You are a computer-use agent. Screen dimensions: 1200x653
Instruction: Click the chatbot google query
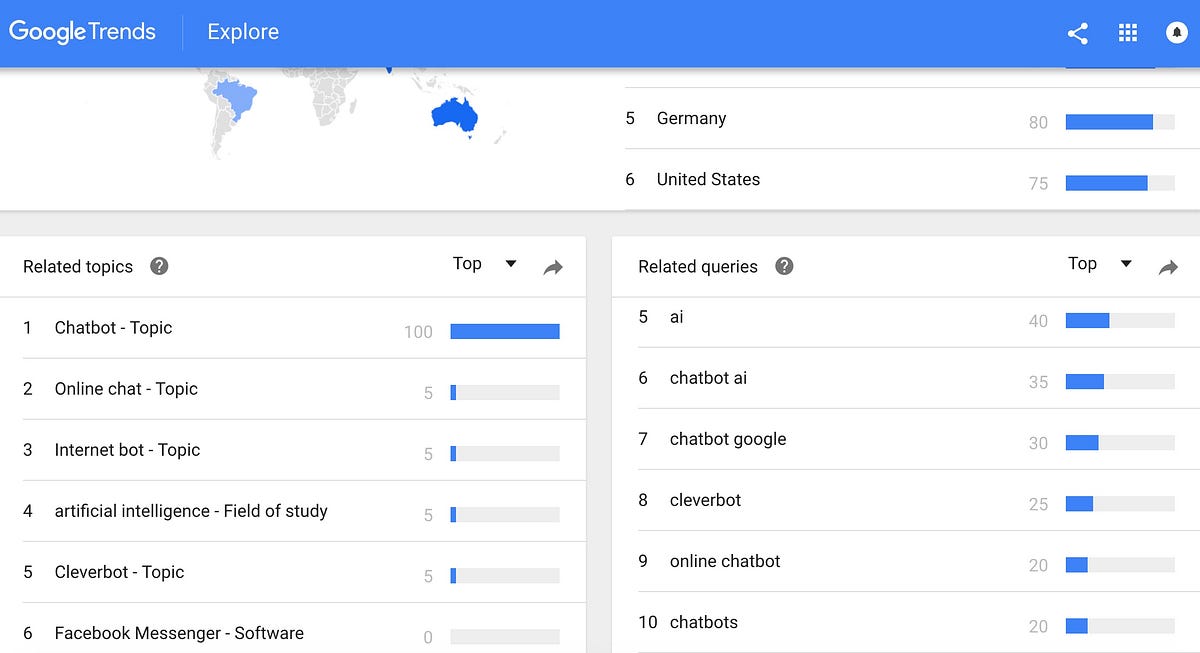[x=728, y=439]
